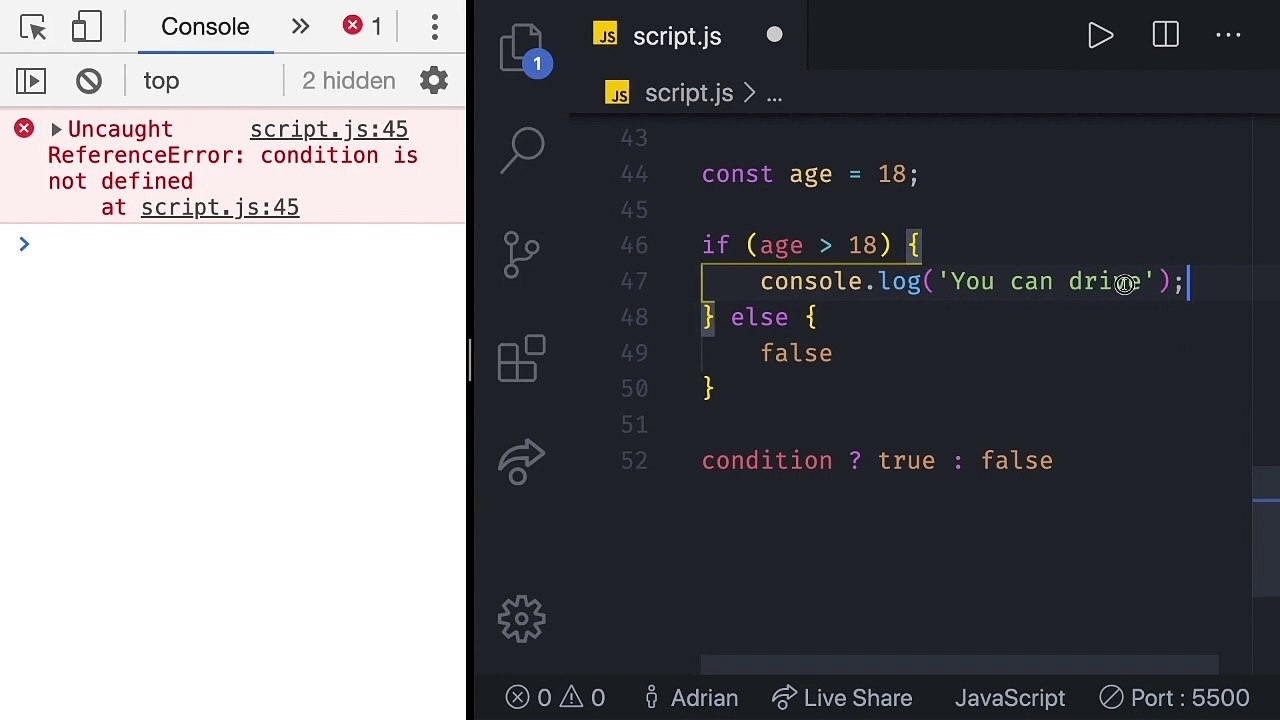Image resolution: width=1280 pixels, height=720 pixels.
Task: Open the top JavaScript context selector
Action: [161, 81]
